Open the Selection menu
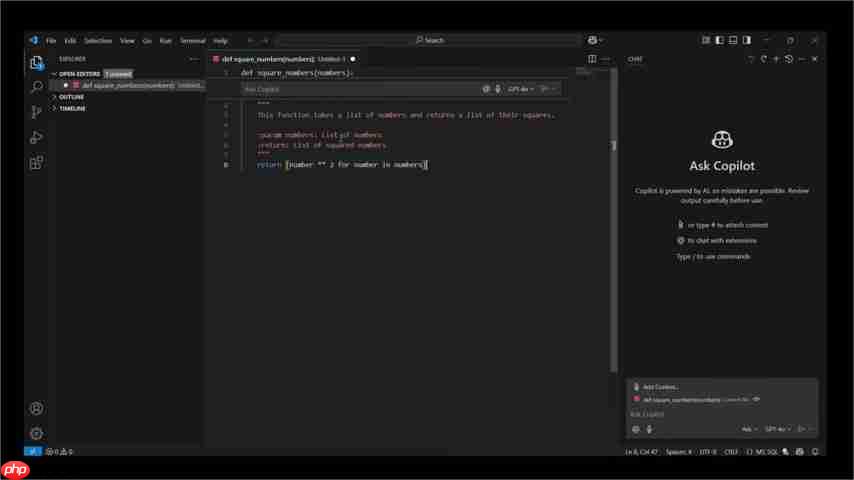The image size is (854, 480). (x=98, y=41)
